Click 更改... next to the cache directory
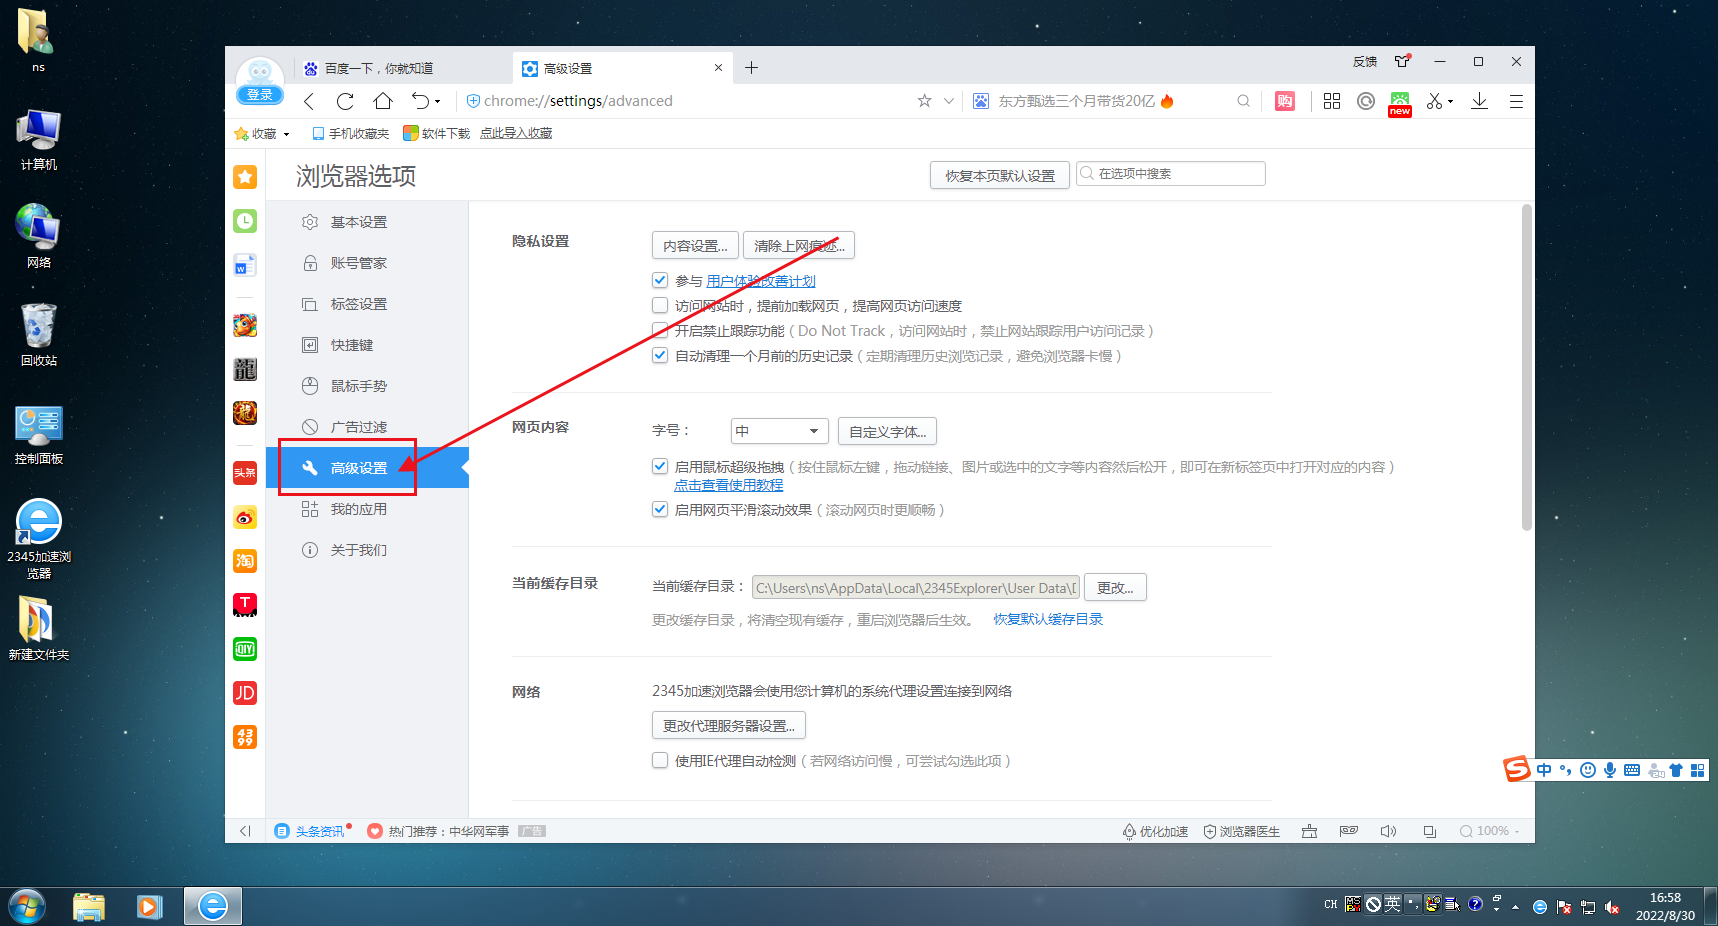This screenshot has width=1718, height=926. click(x=1115, y=587)
